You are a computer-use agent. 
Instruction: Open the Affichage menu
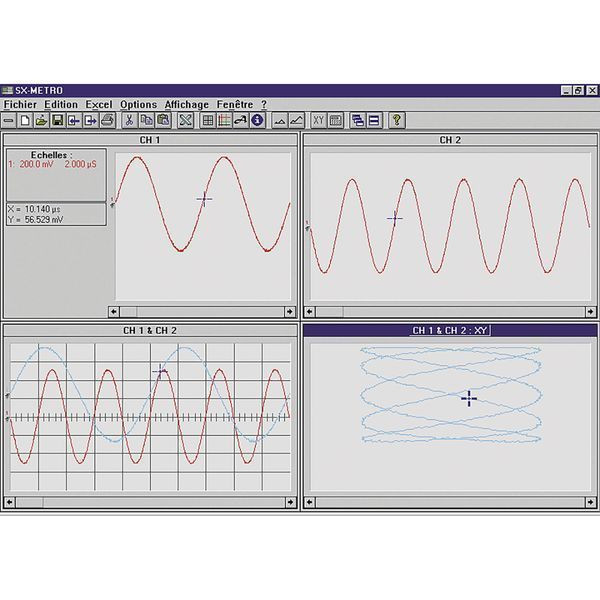click(187, 104)
